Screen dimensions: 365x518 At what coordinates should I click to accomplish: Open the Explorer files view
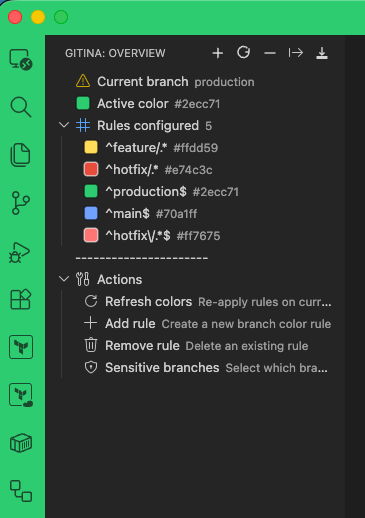(x=21, y=155)
